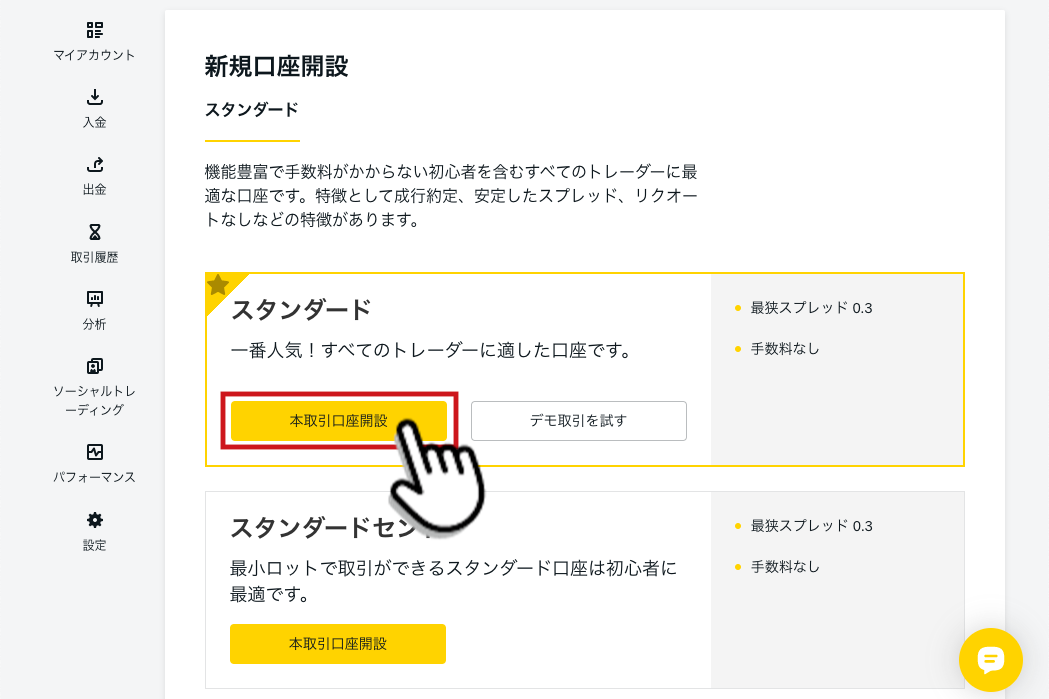Click the マイアカウント menu label
Image resolution: width=1049 pixels, height=699 pixels.
(94, 55)
